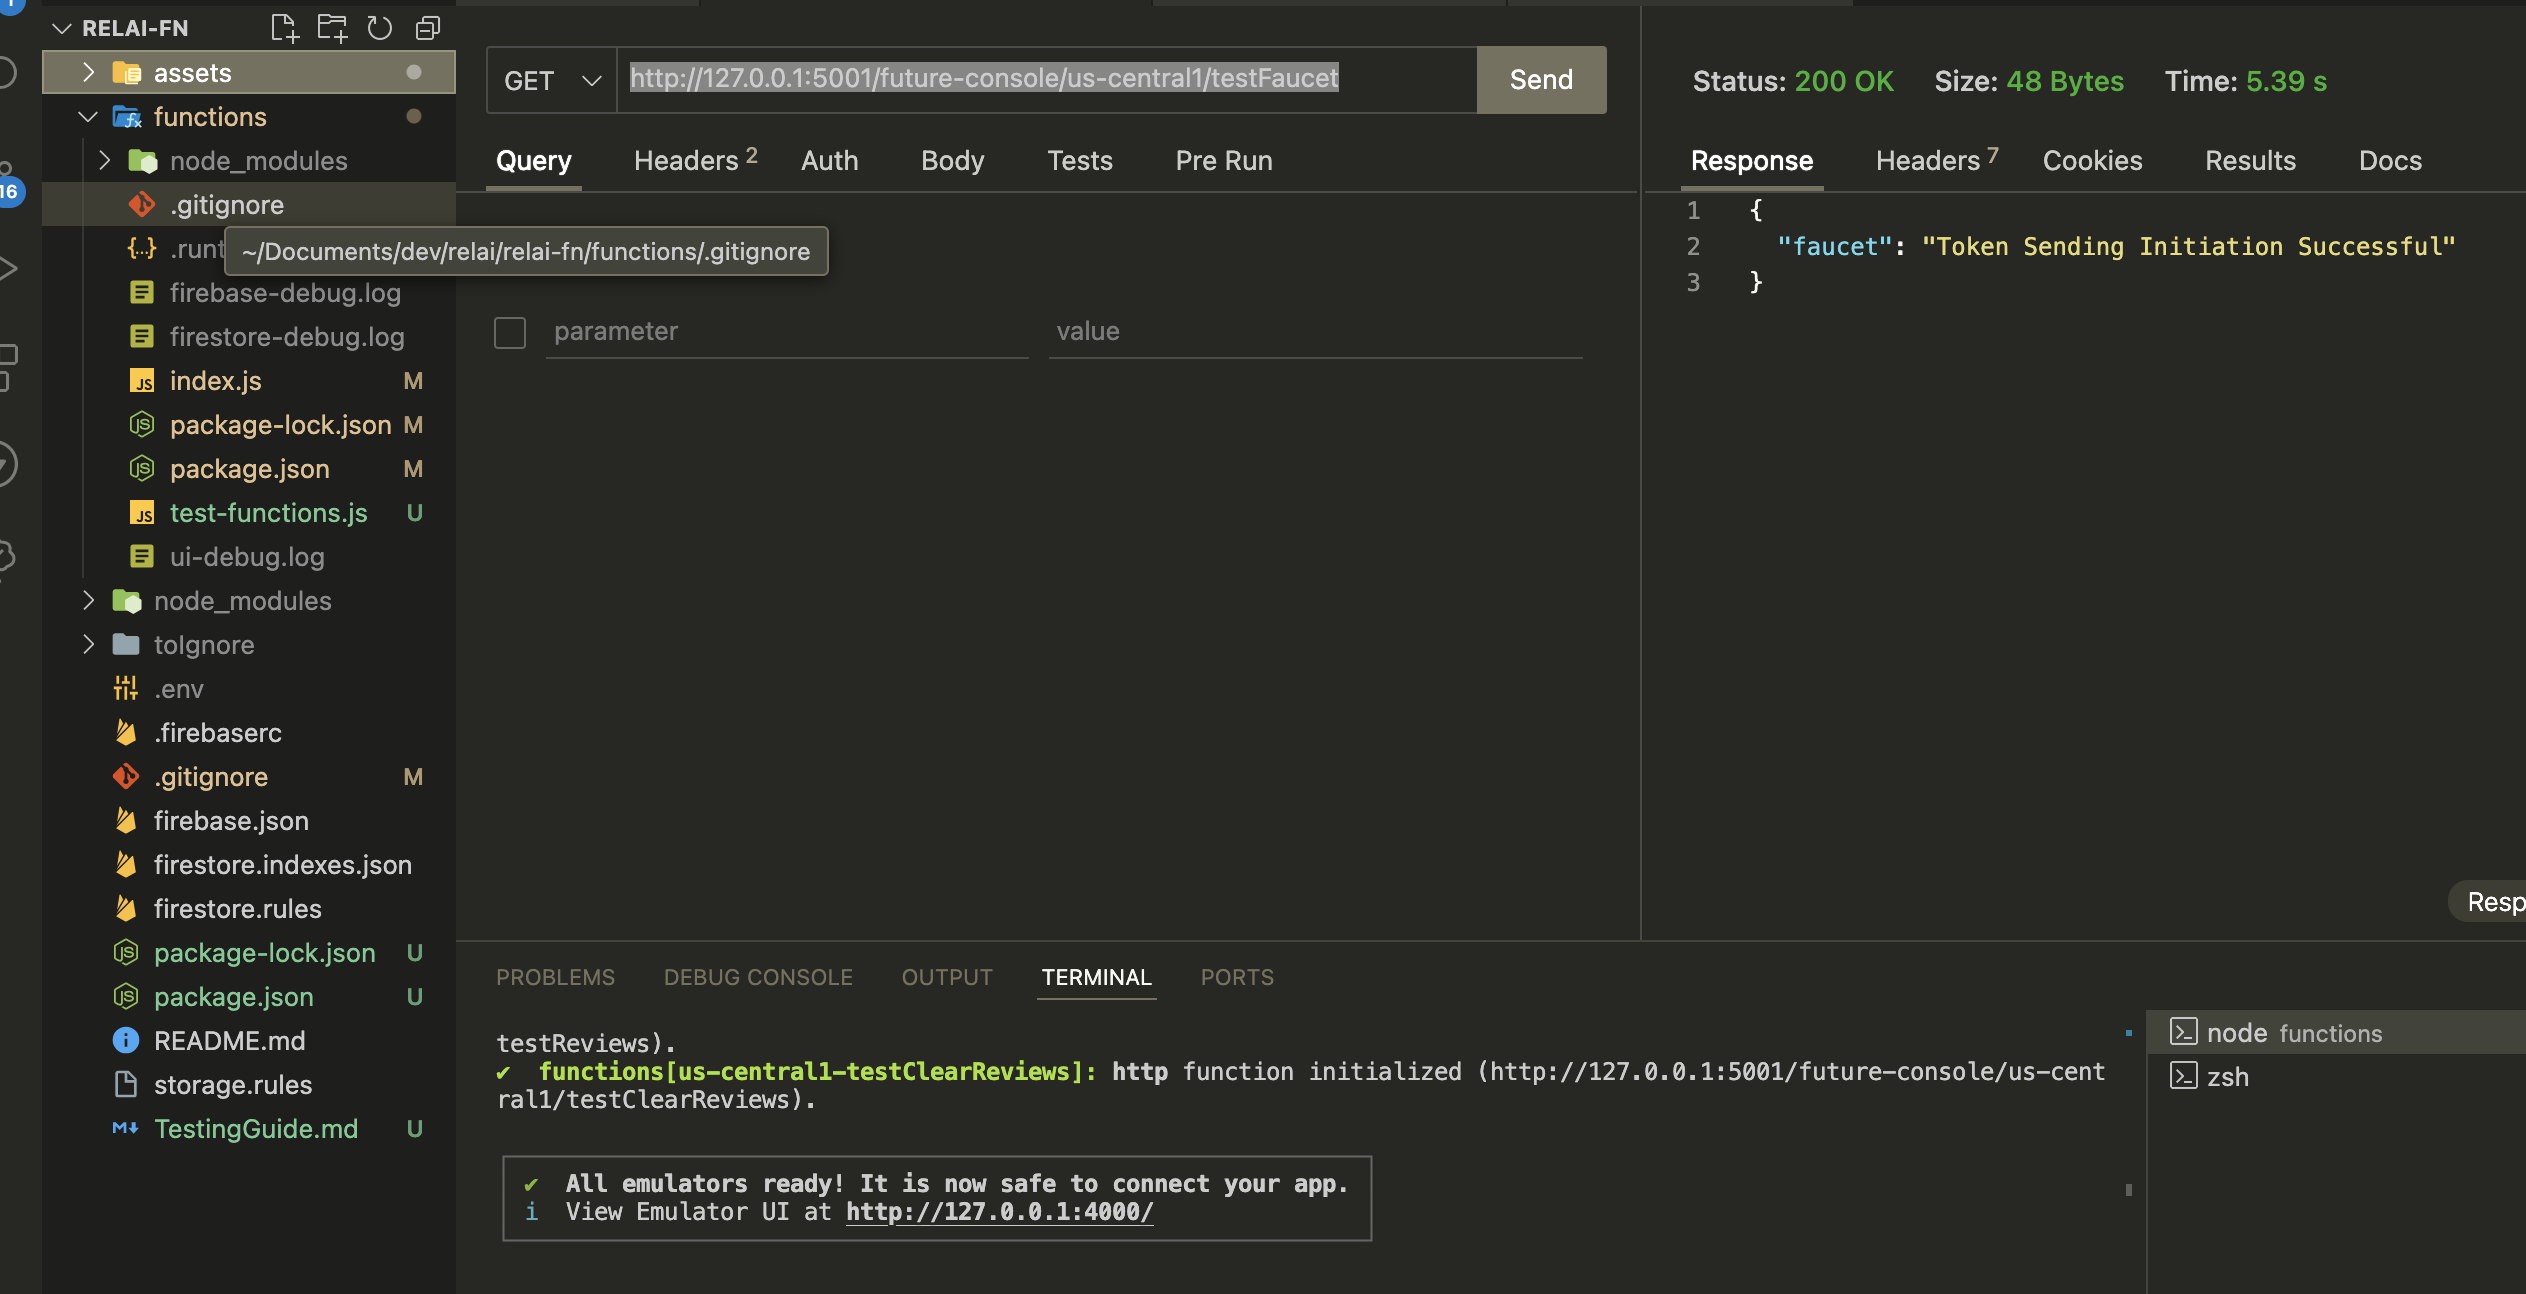Collapse the functions folder chevron

click(x=88, y=116)
